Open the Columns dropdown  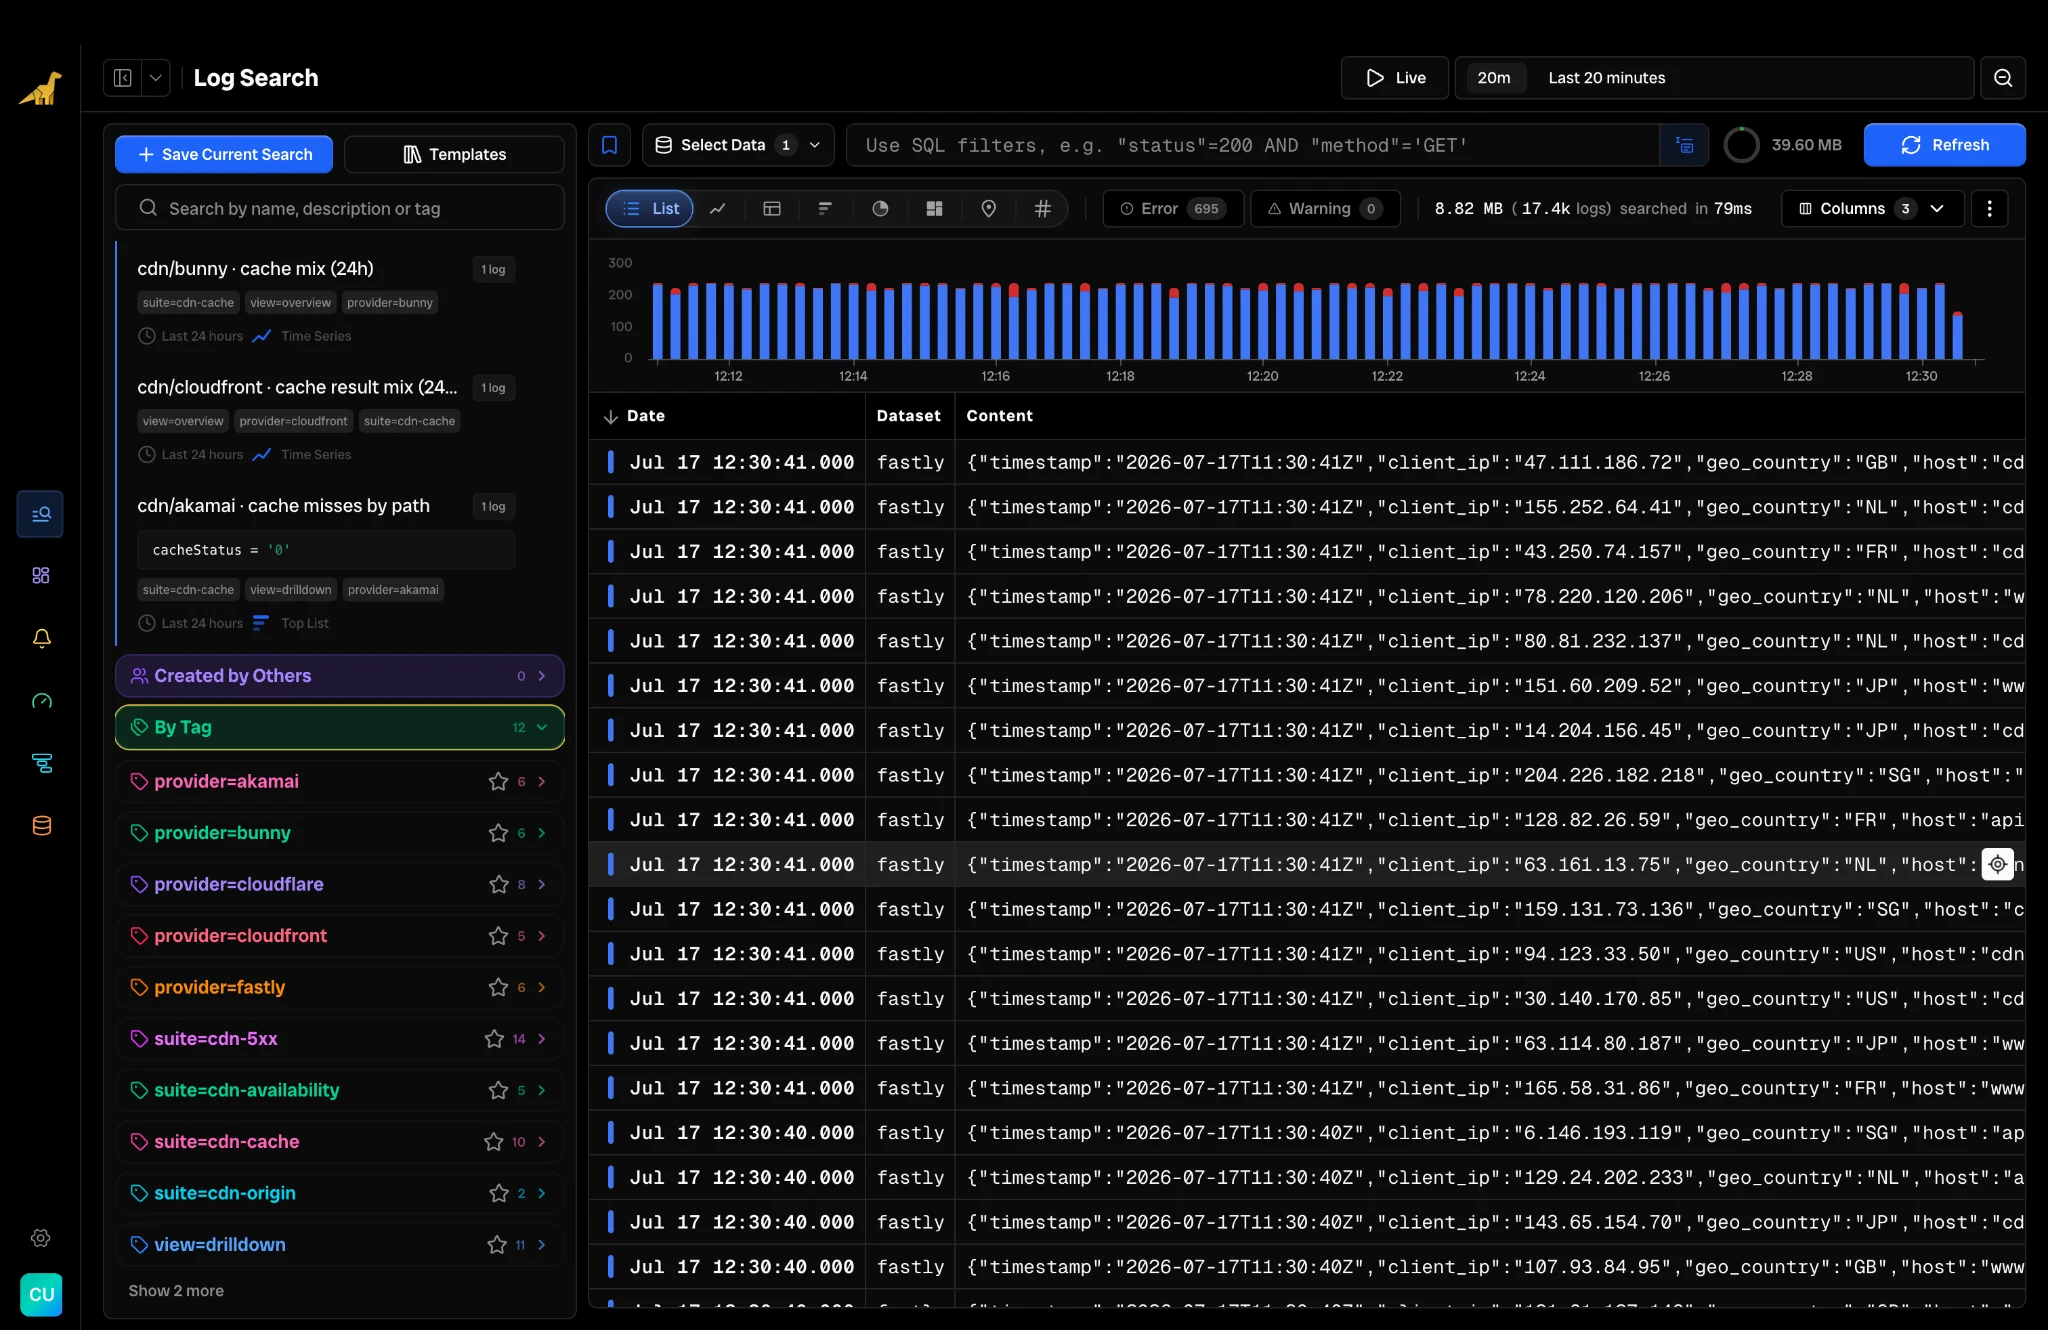pyautogui.click(x=1871, y=209)
